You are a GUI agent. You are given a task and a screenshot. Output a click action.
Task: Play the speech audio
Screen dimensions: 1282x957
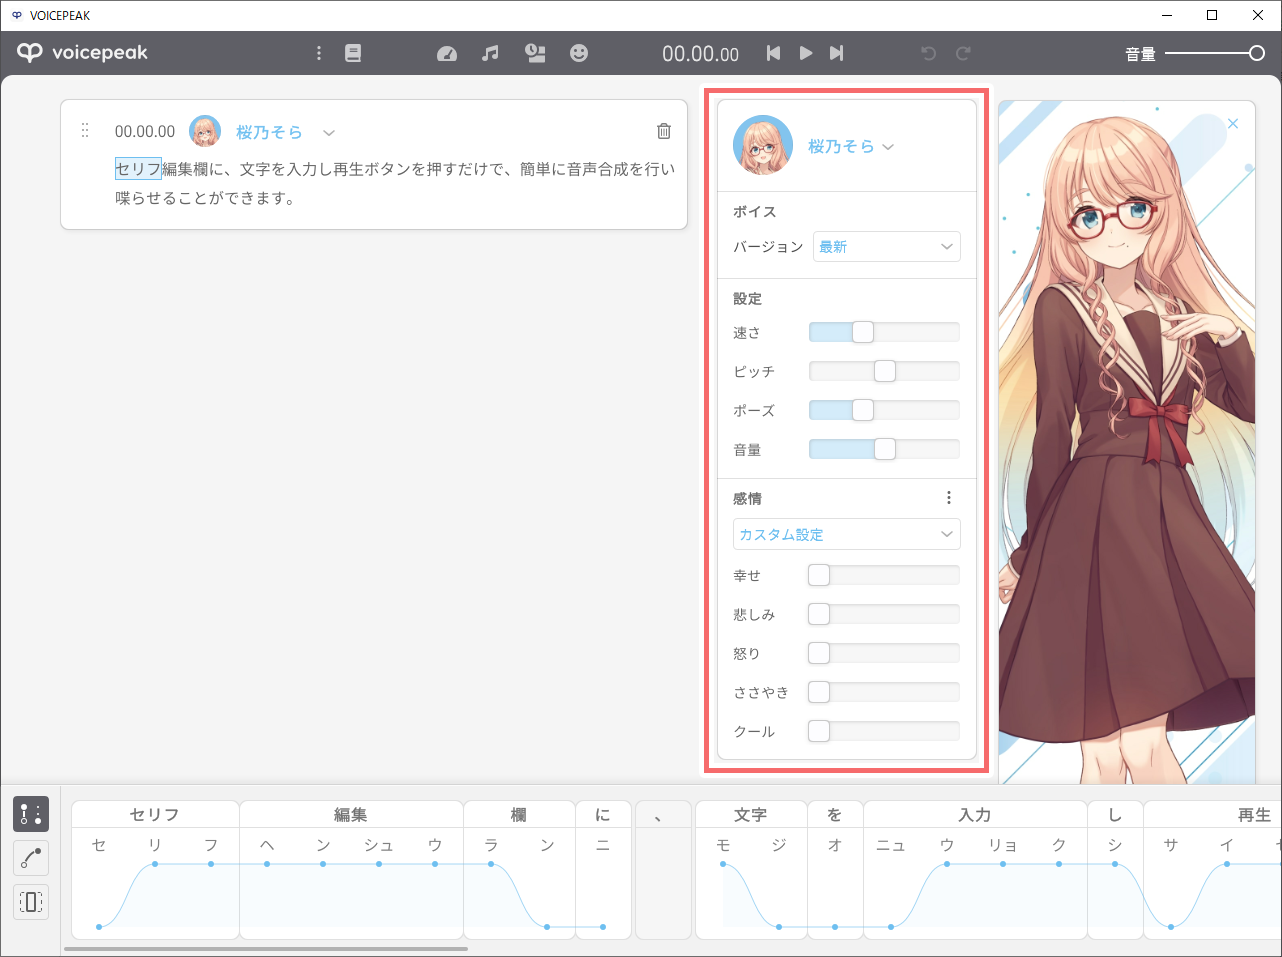(805, 53)
